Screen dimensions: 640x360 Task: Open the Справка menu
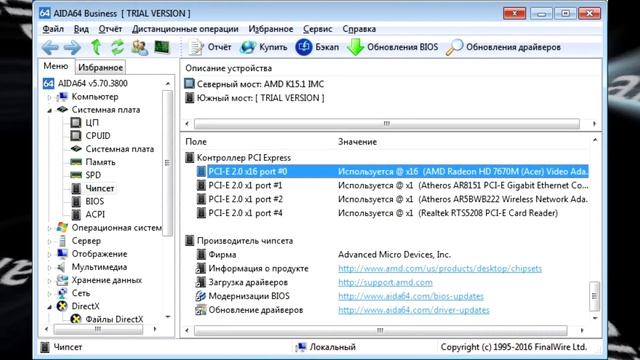pos(359,29)
